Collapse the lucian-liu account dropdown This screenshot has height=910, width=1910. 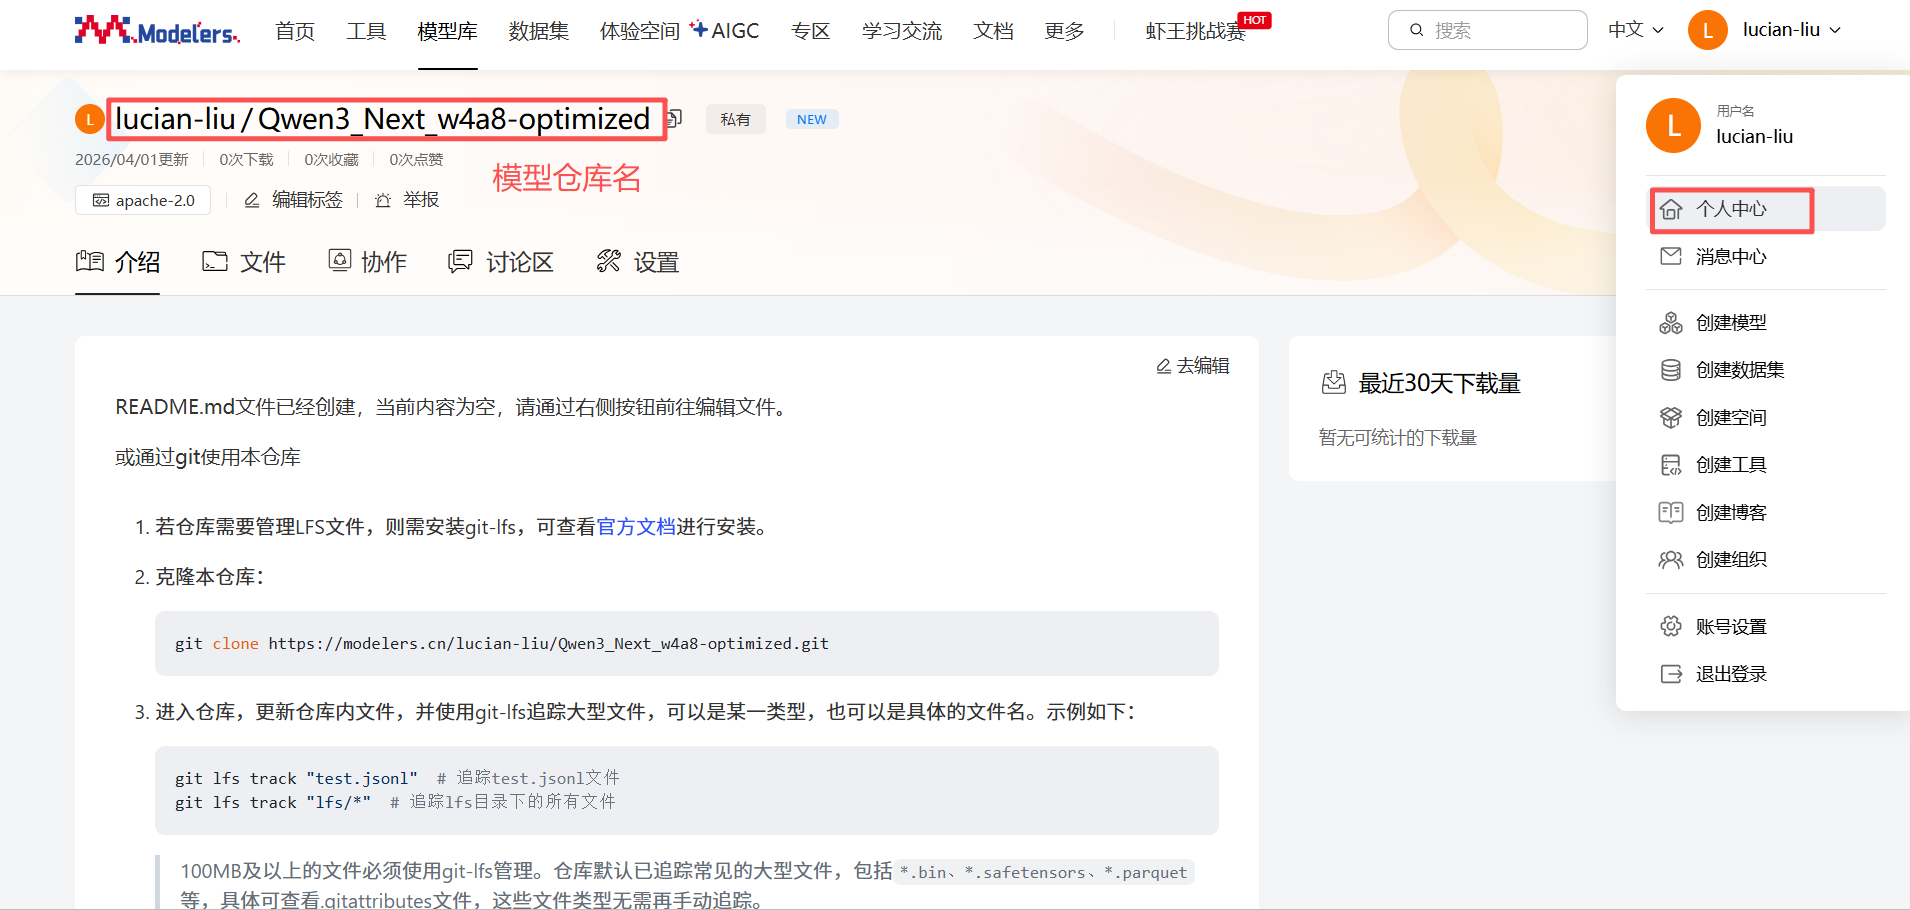pos(1790,30)
